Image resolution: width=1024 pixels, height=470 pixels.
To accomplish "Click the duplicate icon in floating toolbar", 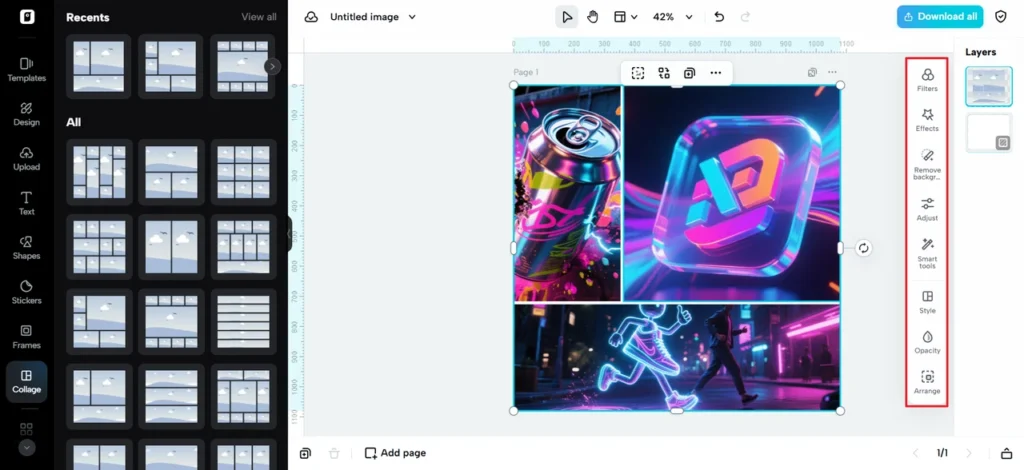I will click(x=690, y=73).
